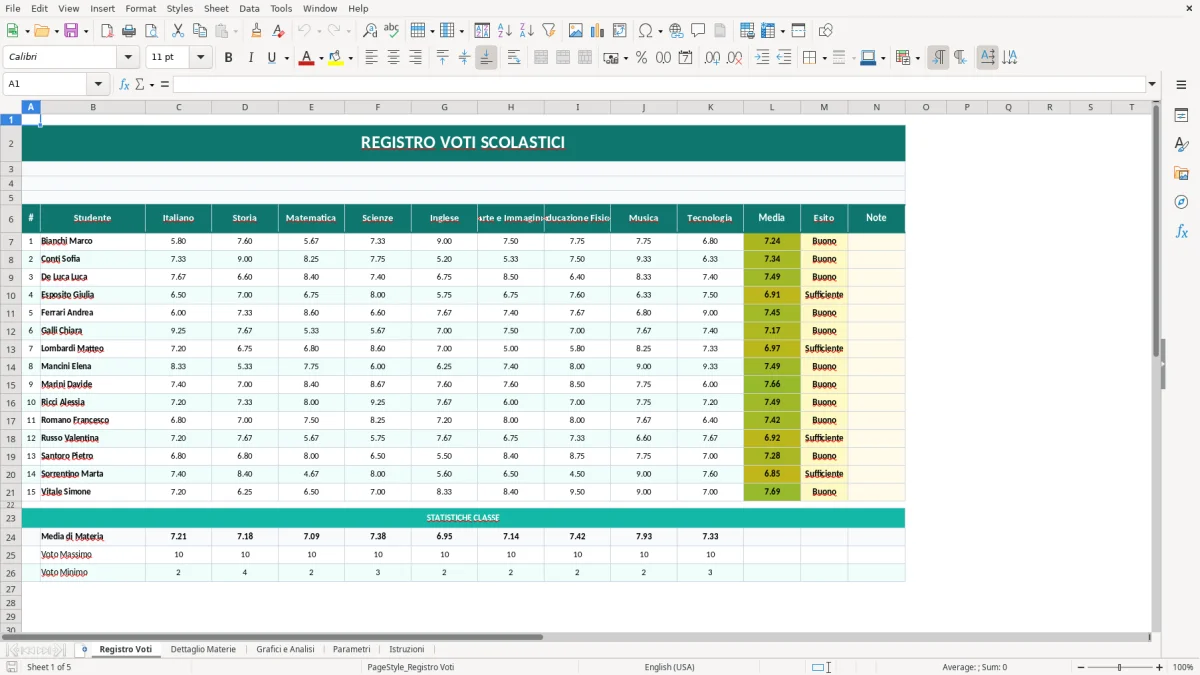1200x675 pixels.
Task: Click the Cut scissors icon
Action: pyautogui.click(x=178, y=31)
